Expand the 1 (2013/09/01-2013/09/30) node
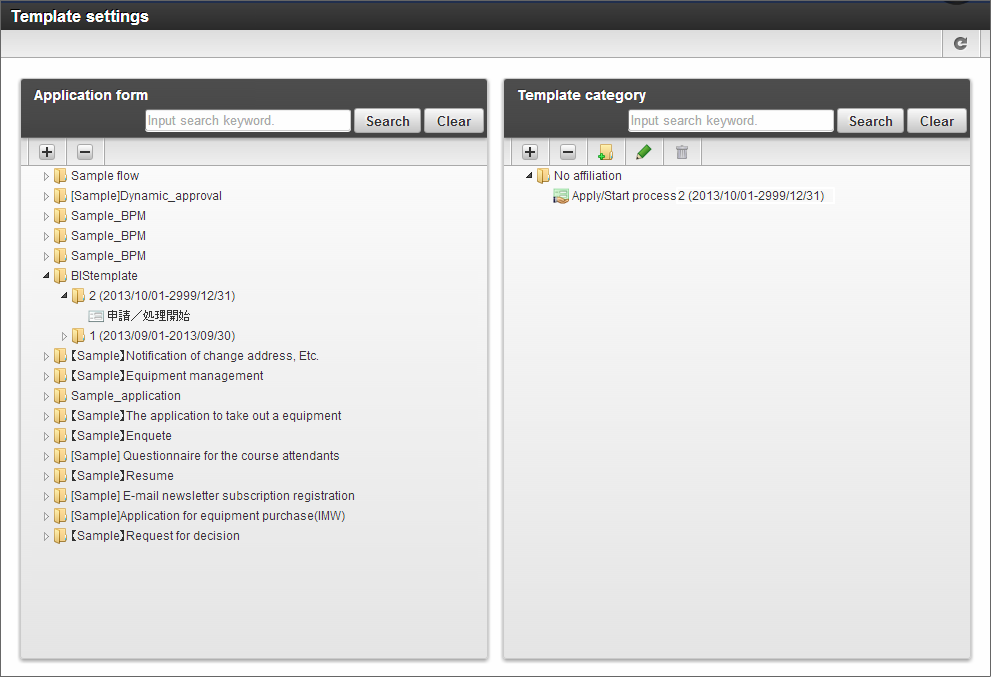The image size is (991, 677). click(64, 336)
